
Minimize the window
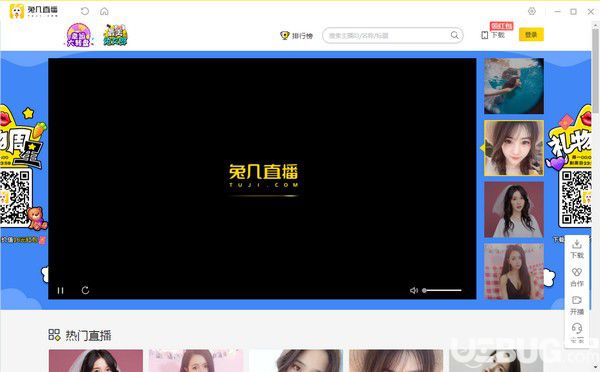click(x=557, y=11)
